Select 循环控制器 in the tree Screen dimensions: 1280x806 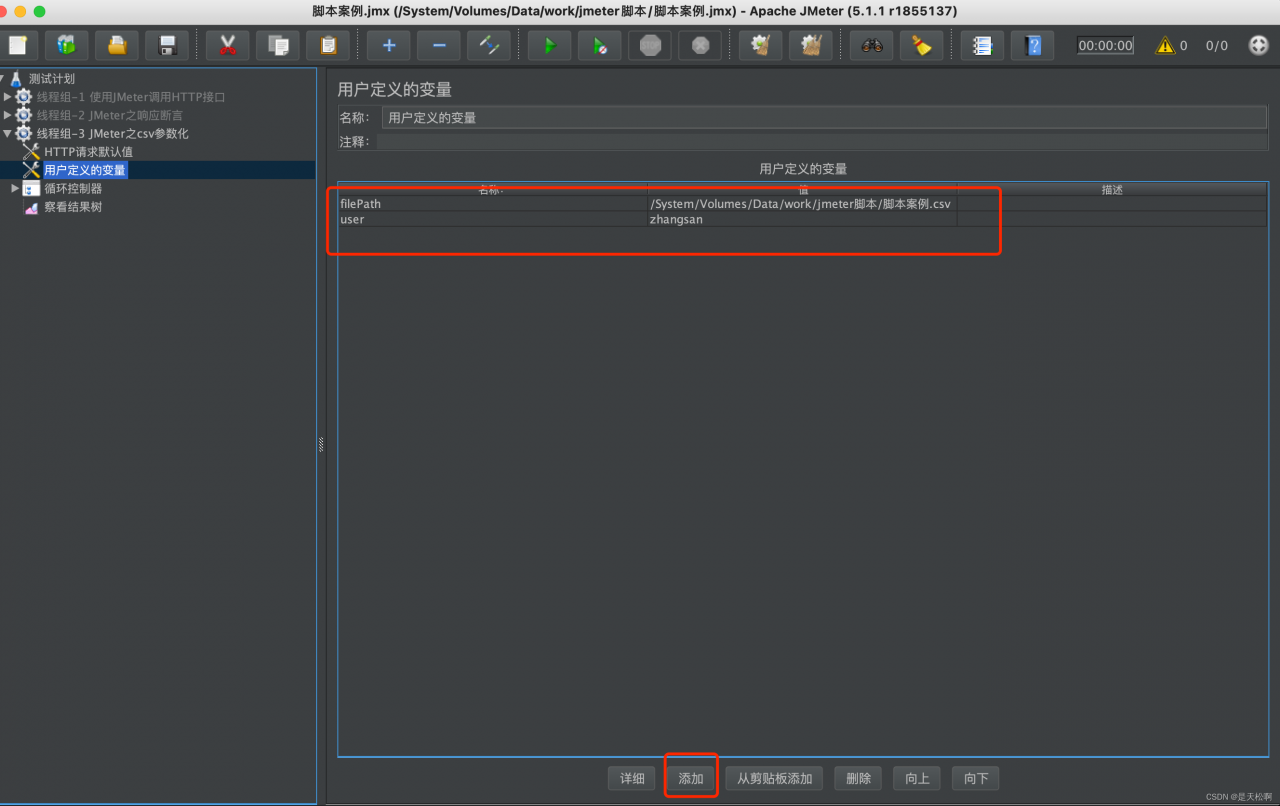pos(73,188)
